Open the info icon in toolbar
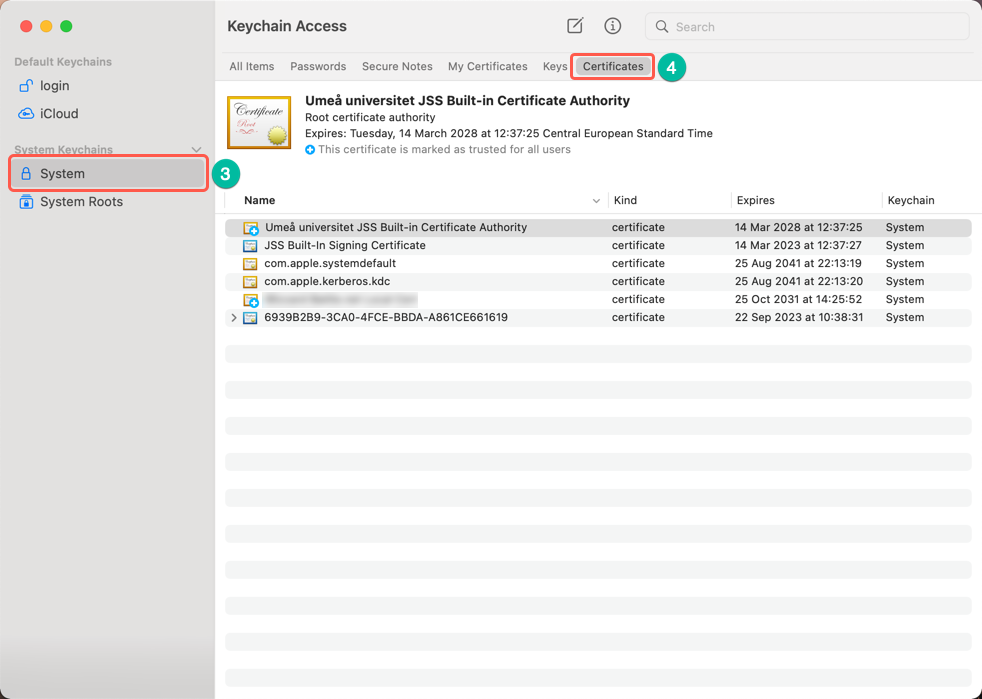Screen dimensions: 982x699 [x=612, y=26]
